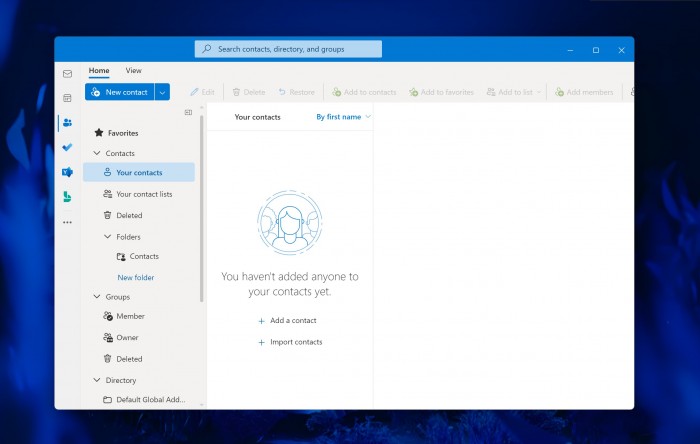Collapse the navigation pane using panel icon

tap(188, 113)
